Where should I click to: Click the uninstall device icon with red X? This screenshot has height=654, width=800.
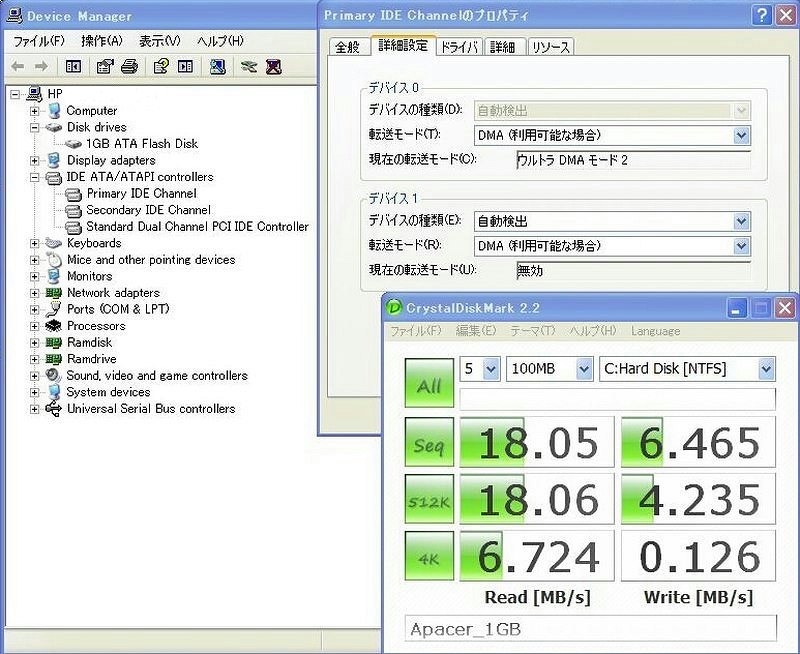[273, 66]
